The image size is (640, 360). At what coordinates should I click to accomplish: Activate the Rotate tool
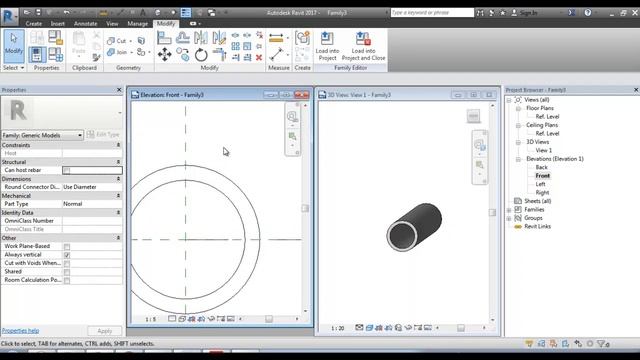coord(201,54)
